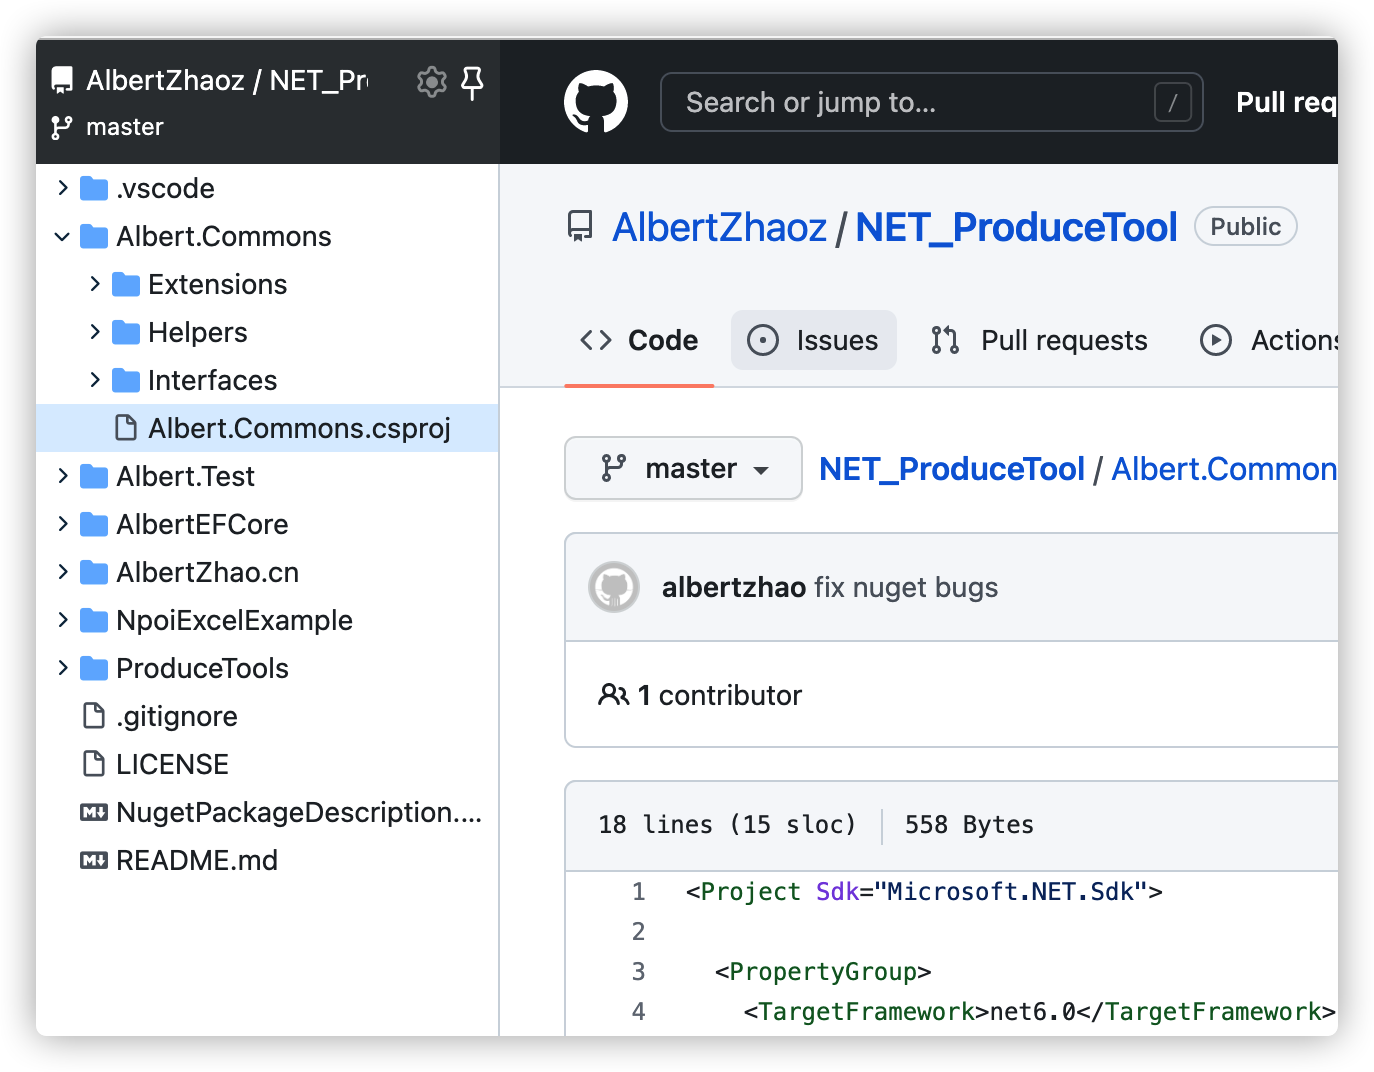
Task: Expand the Extensions folder chevron
Action: click(95, 284)
